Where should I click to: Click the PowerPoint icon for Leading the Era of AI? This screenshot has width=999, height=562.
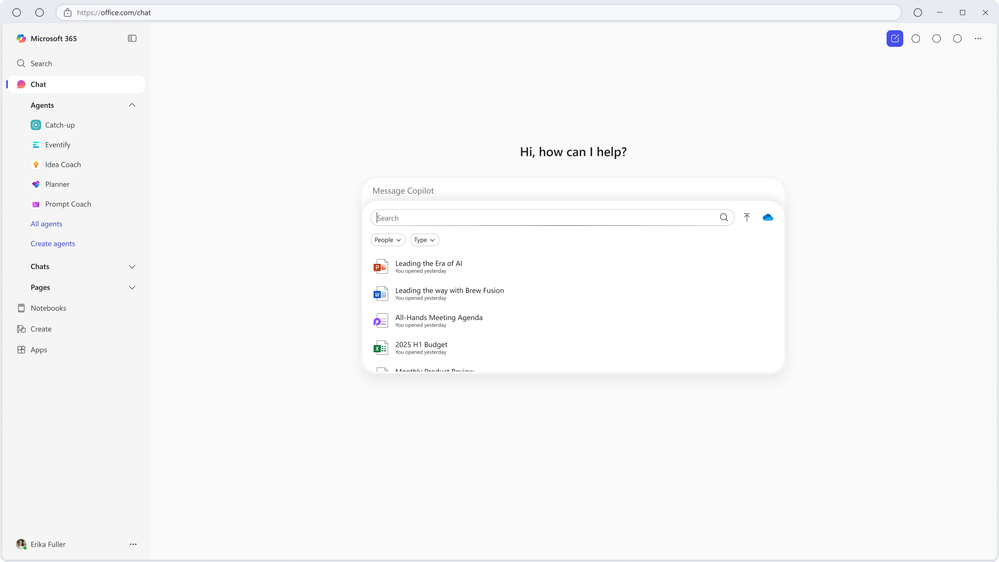point(380,266)
